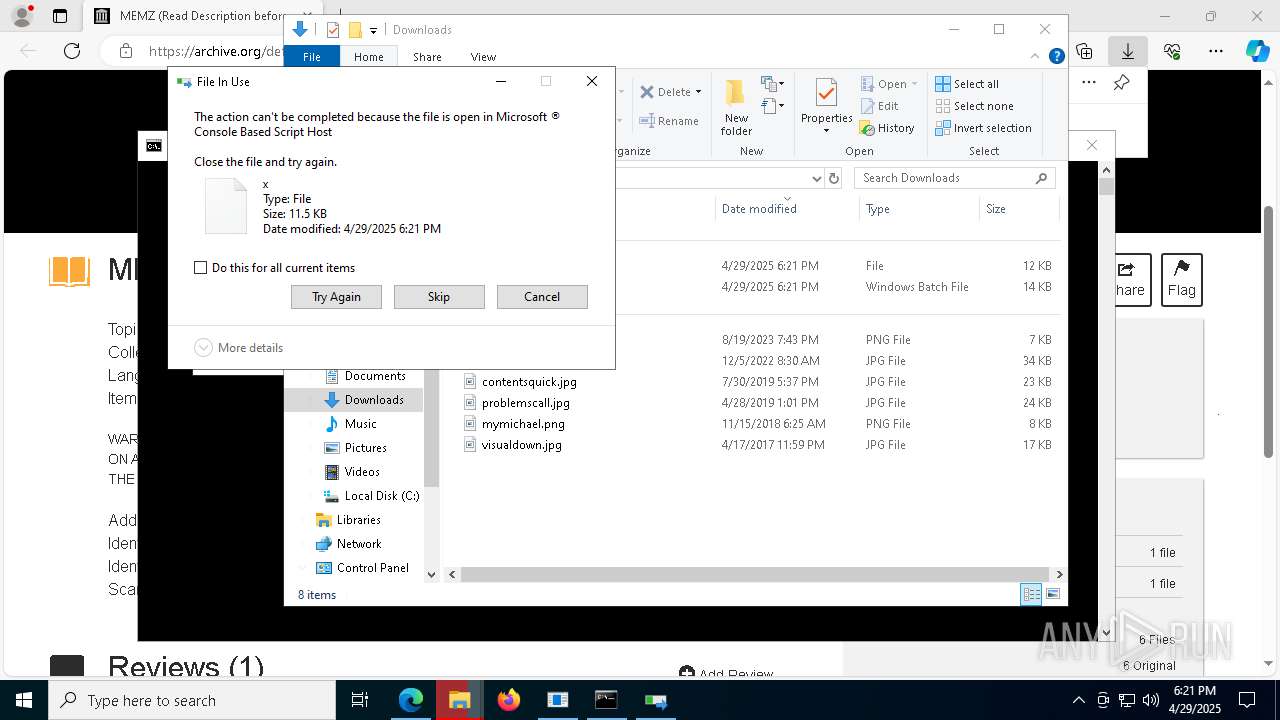Open Documents in the navigation pane
This screenshot has height=720, width=1280.
(x=374, y=376)
